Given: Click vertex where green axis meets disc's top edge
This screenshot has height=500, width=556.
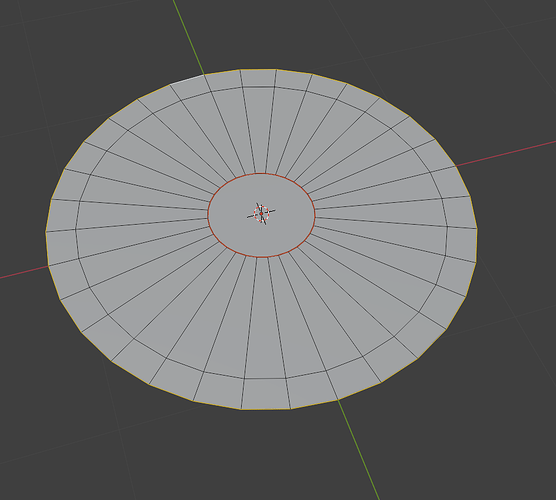Looking at the screenshot, I should point(205,74).
